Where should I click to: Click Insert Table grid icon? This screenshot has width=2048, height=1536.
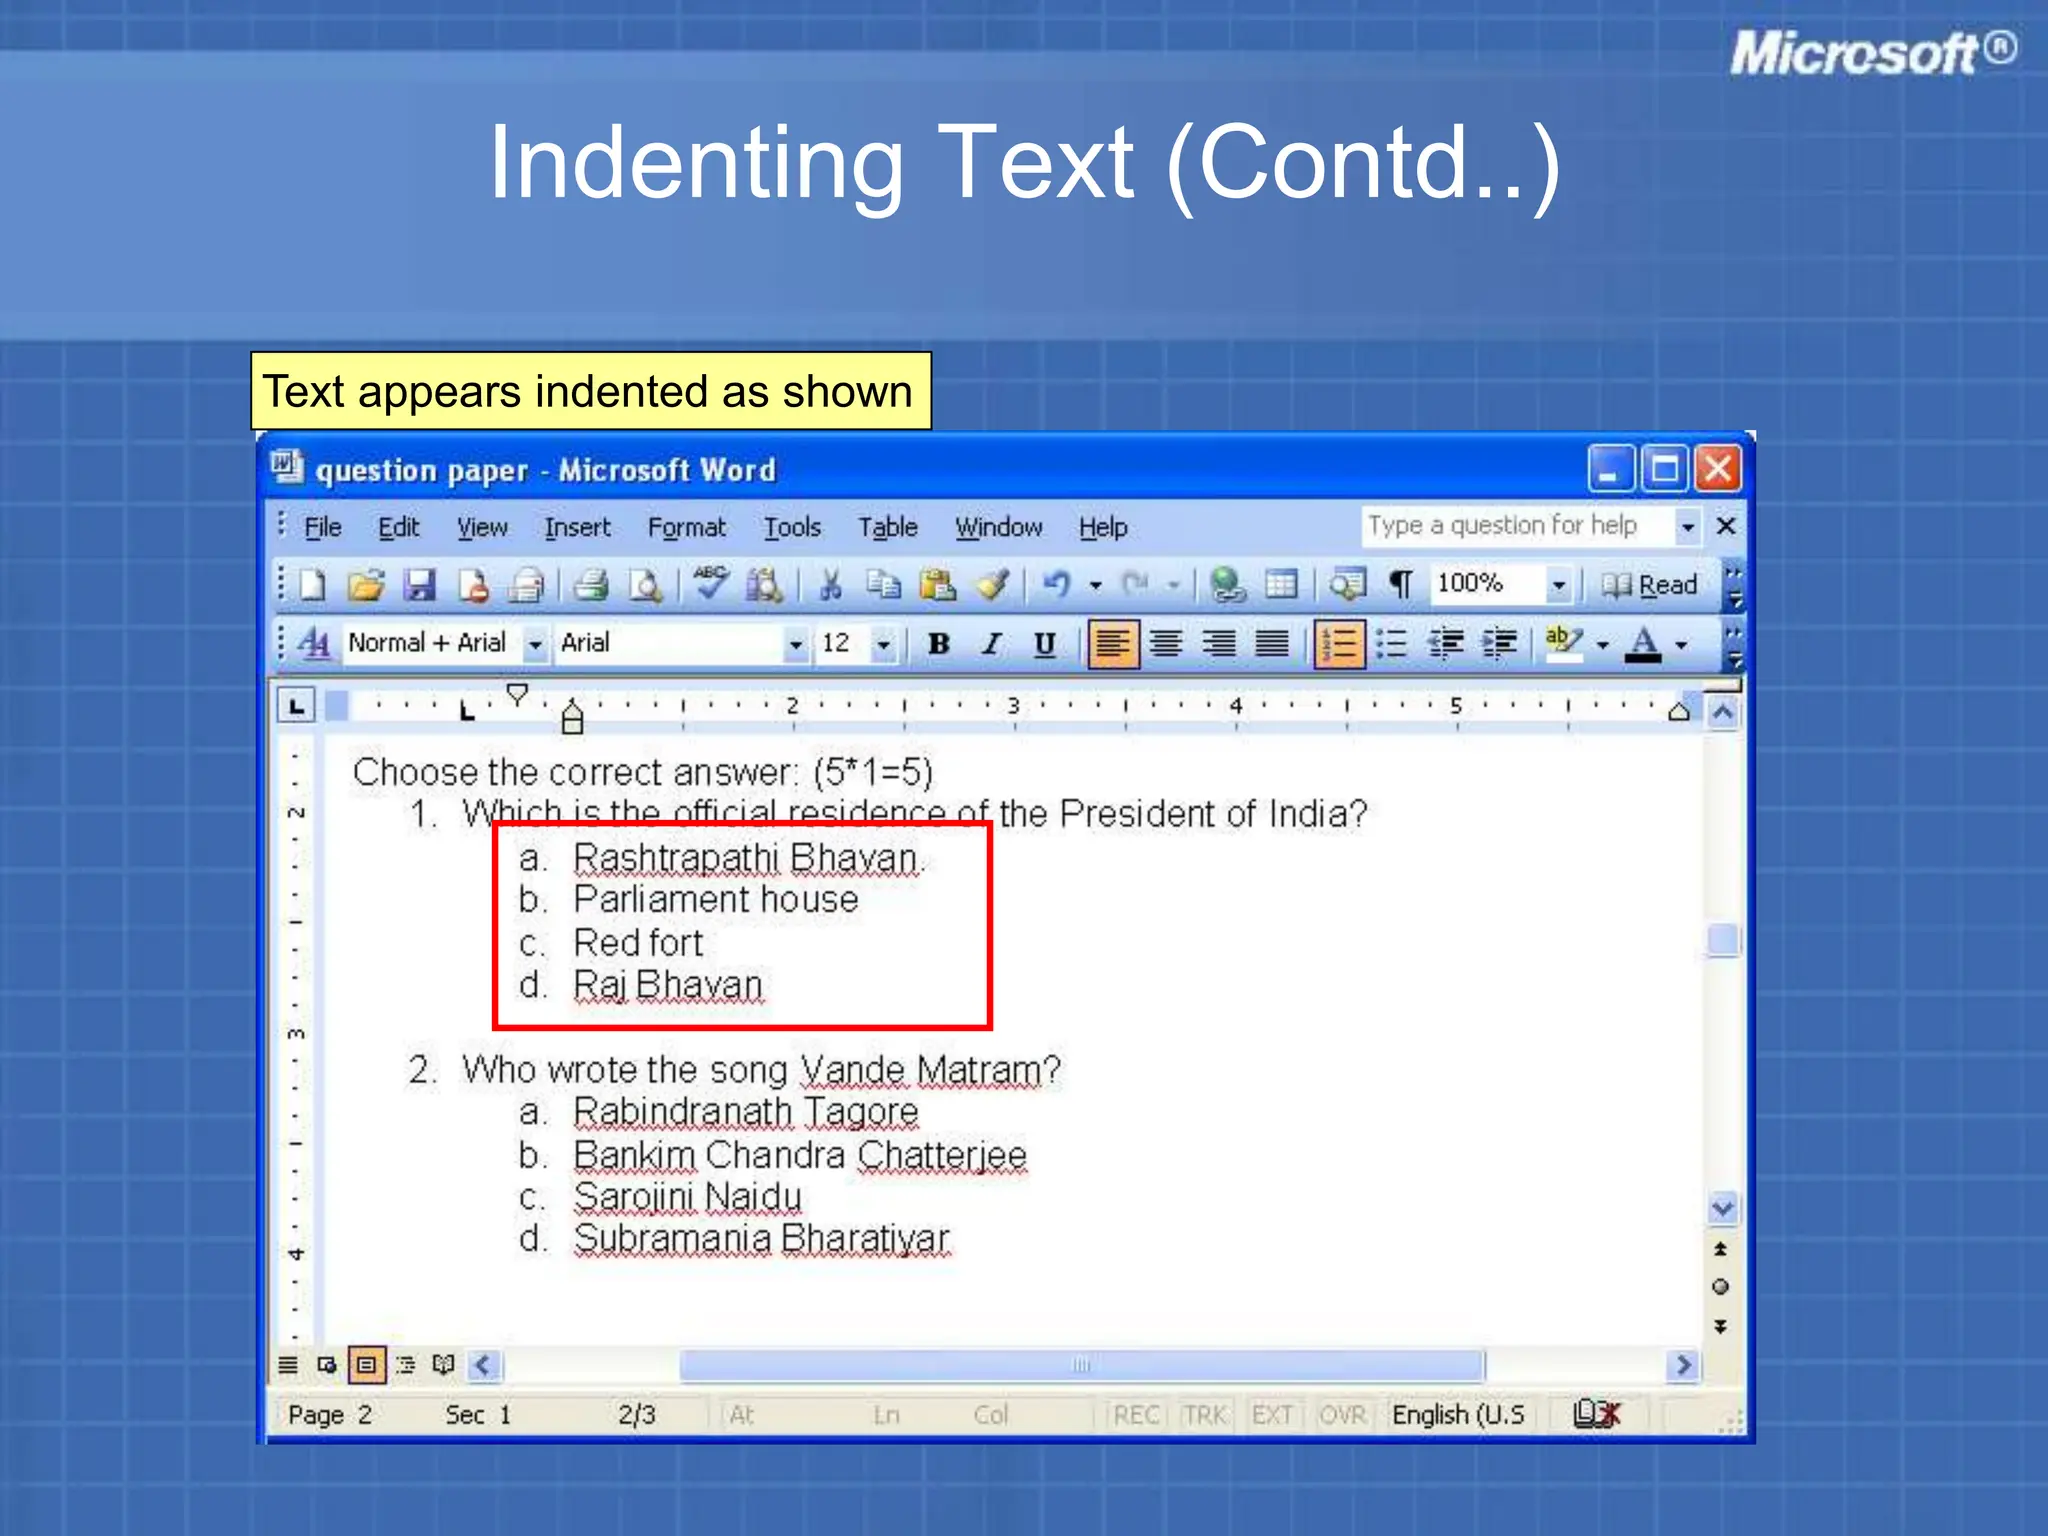coord(1281,584)
